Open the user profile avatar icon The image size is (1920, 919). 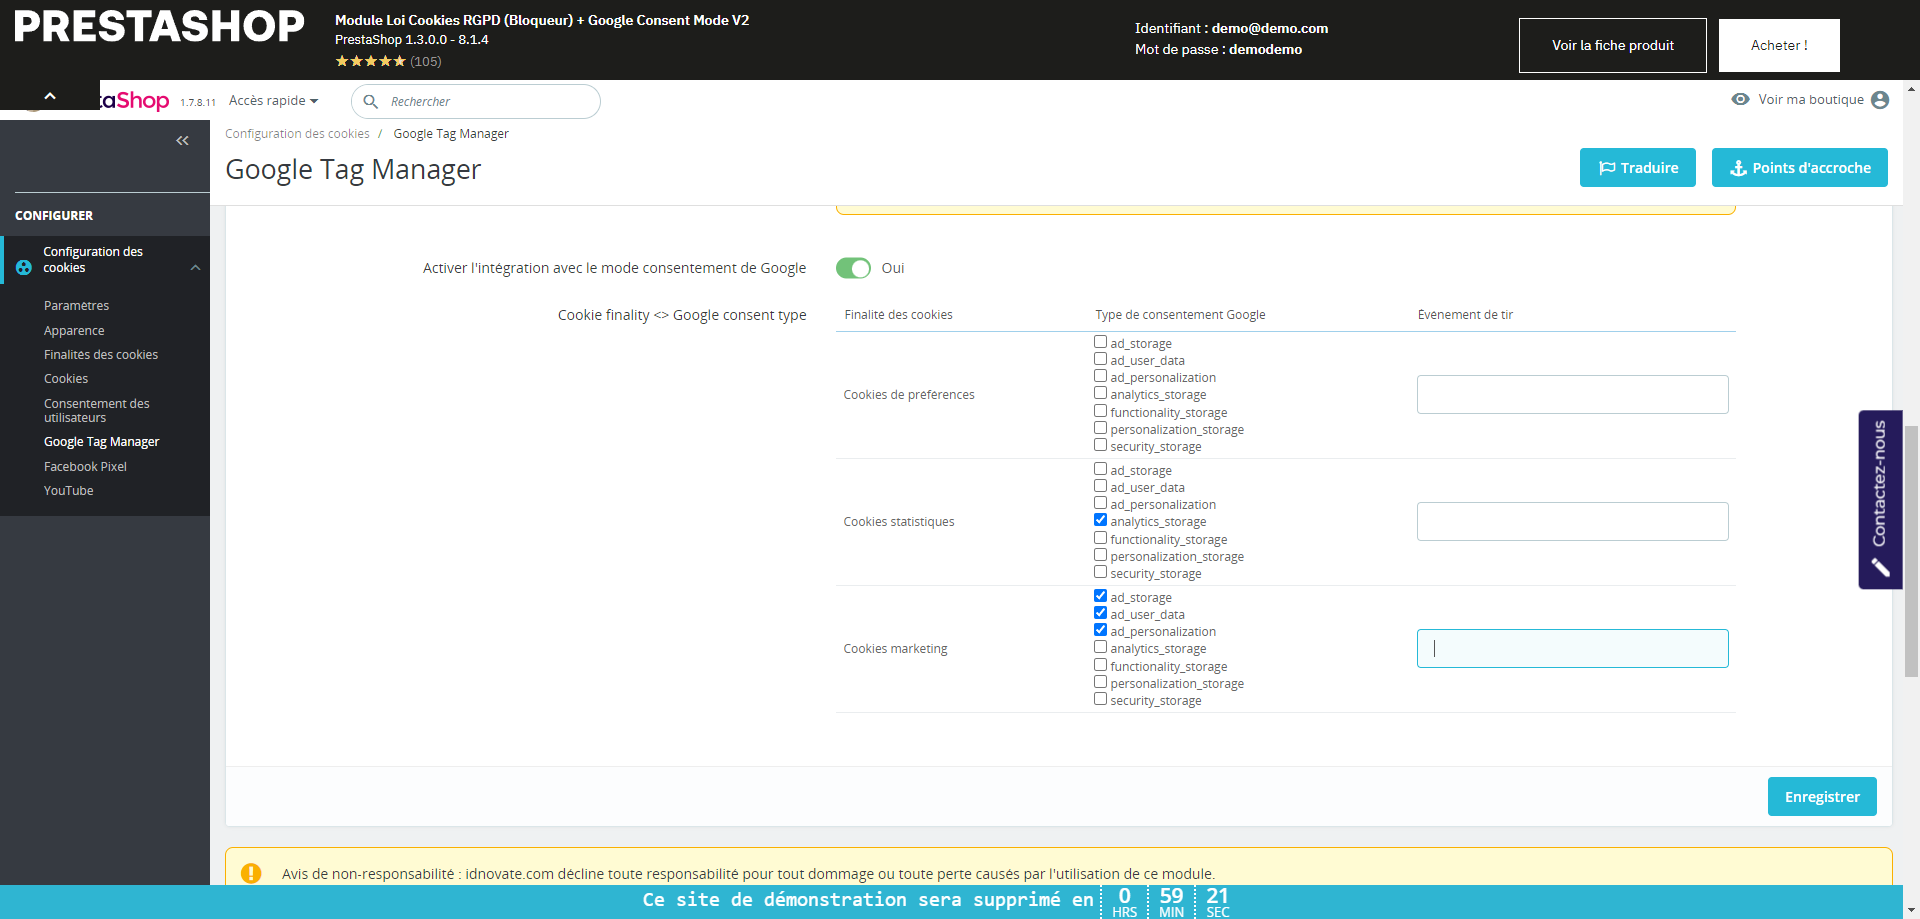point(1880,100)
